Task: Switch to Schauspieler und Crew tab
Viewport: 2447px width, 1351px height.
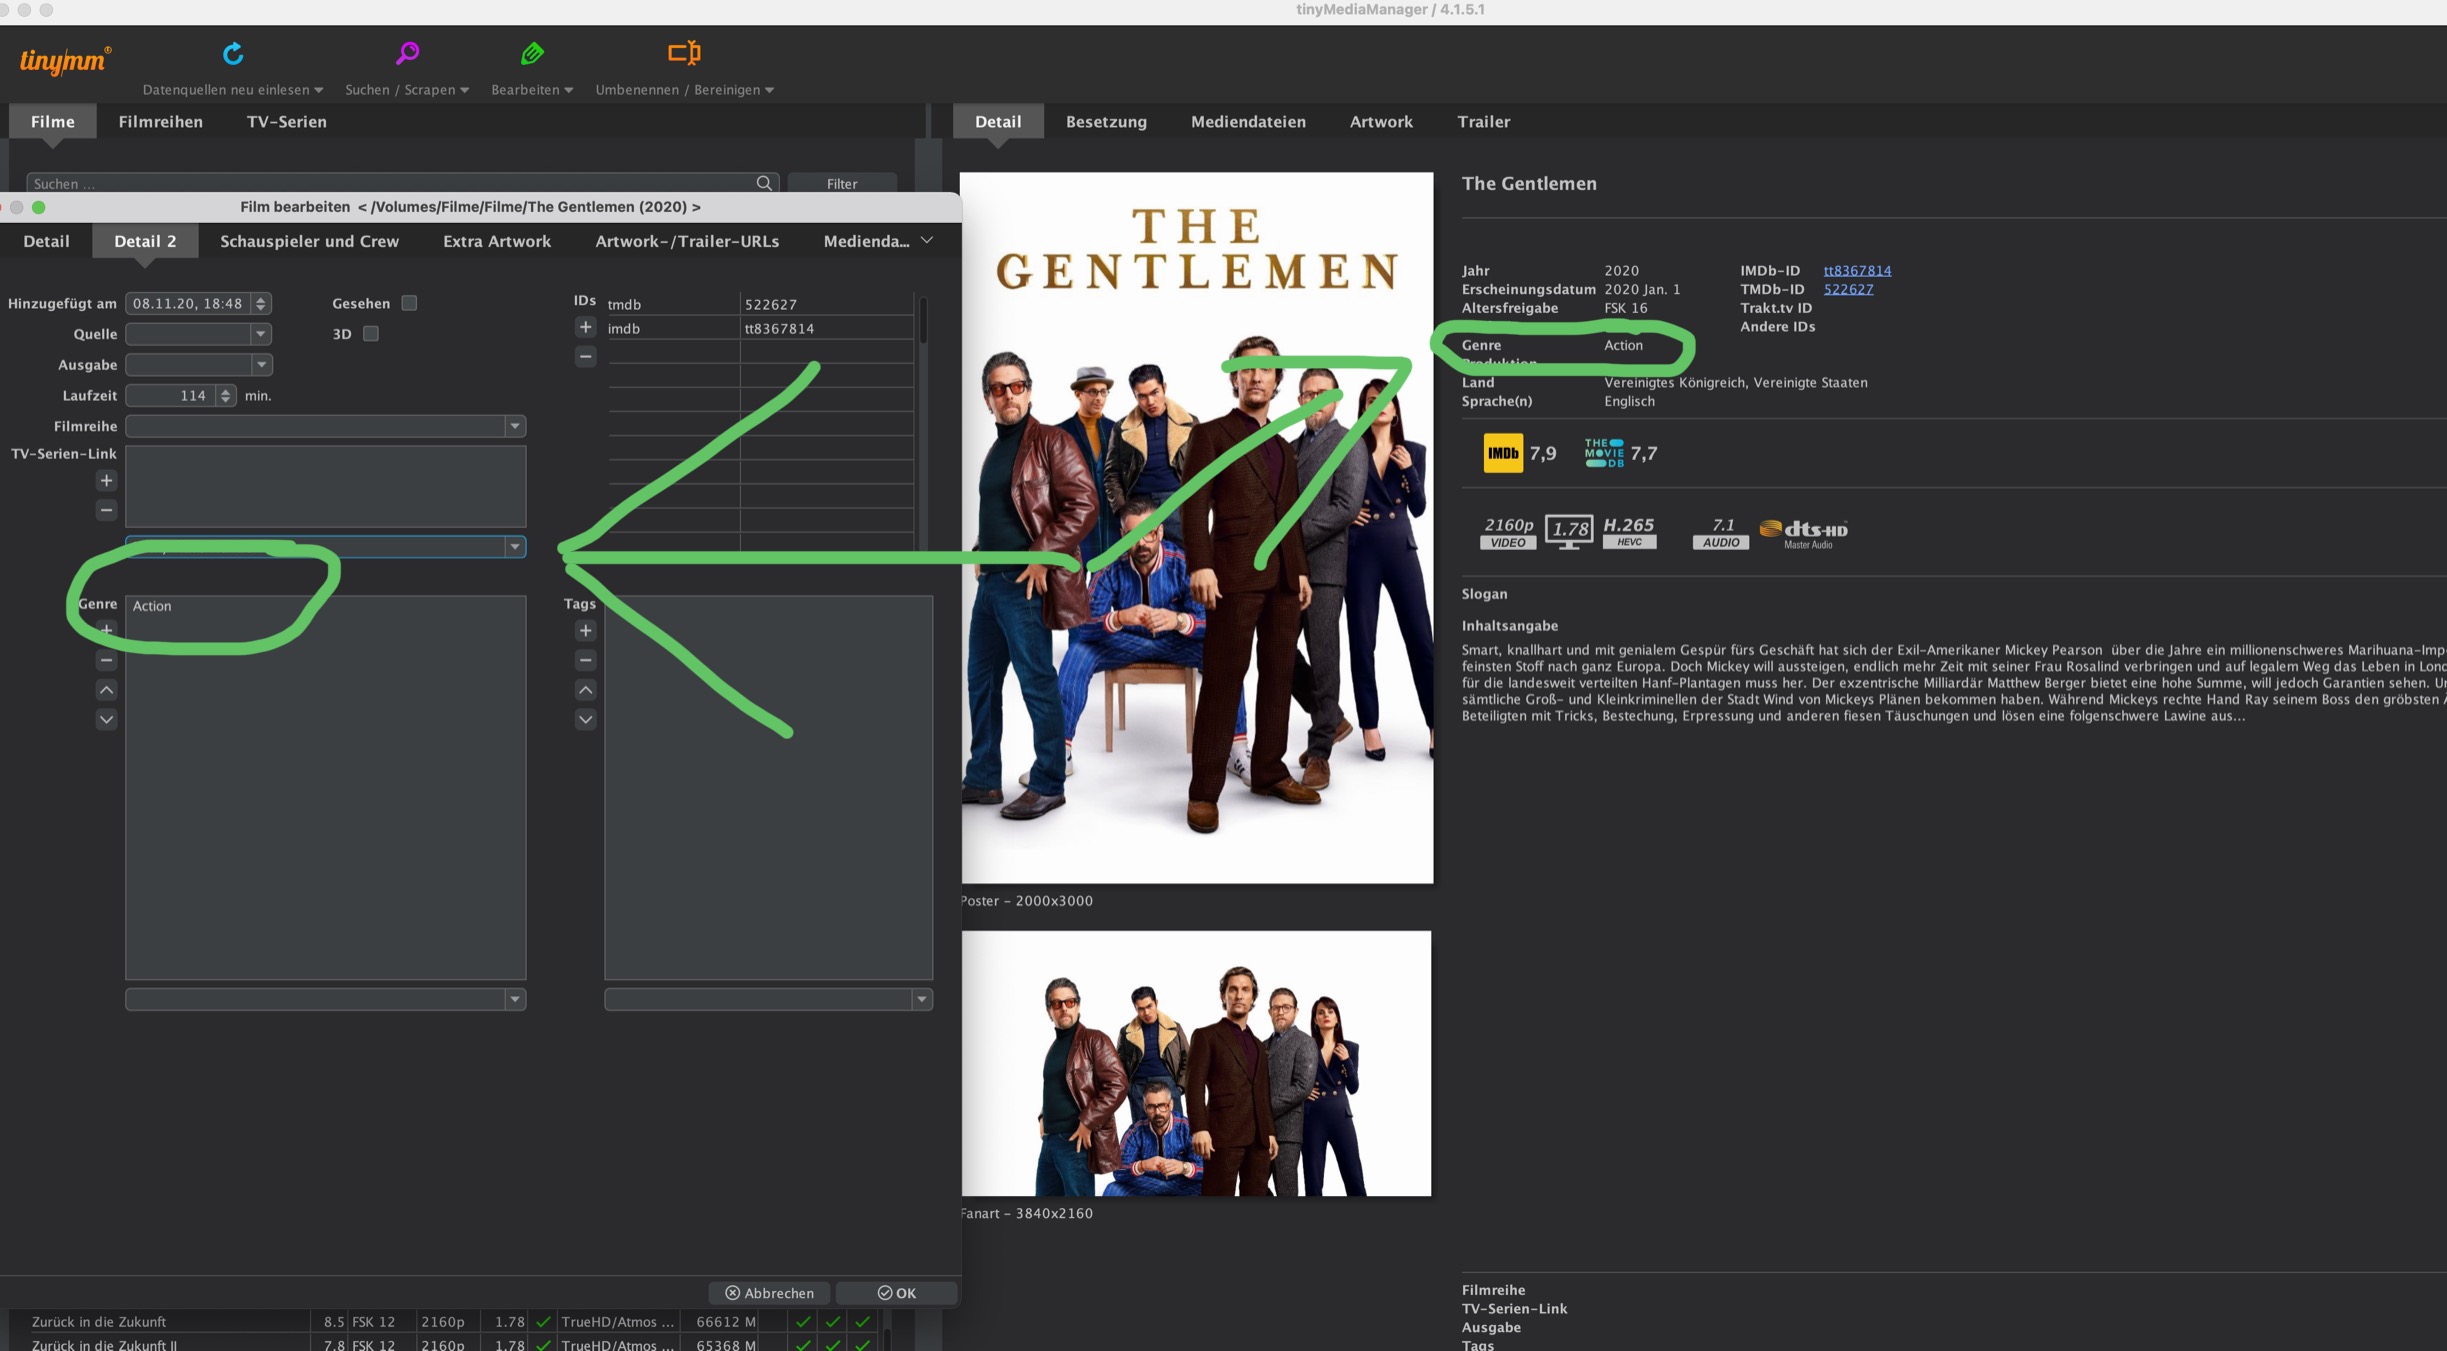Action: click(x=309, y=241)
